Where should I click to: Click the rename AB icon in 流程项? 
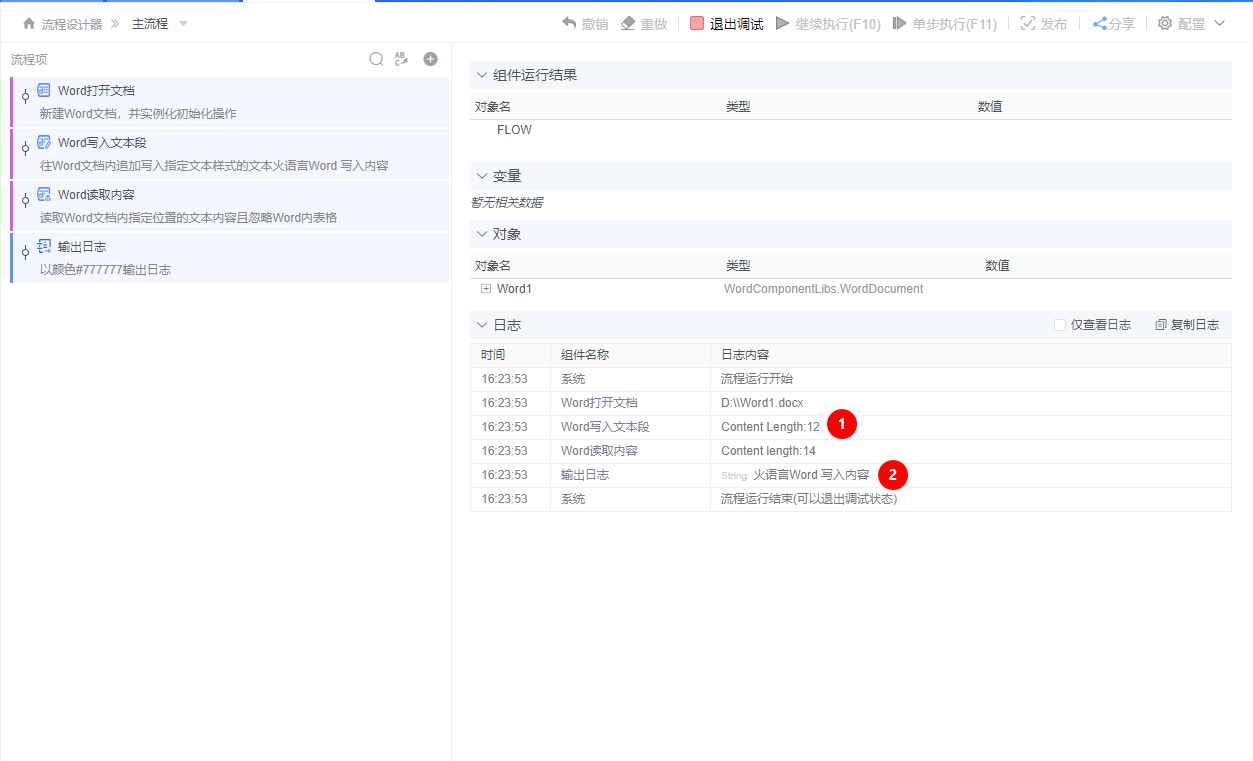click(401, 59)
